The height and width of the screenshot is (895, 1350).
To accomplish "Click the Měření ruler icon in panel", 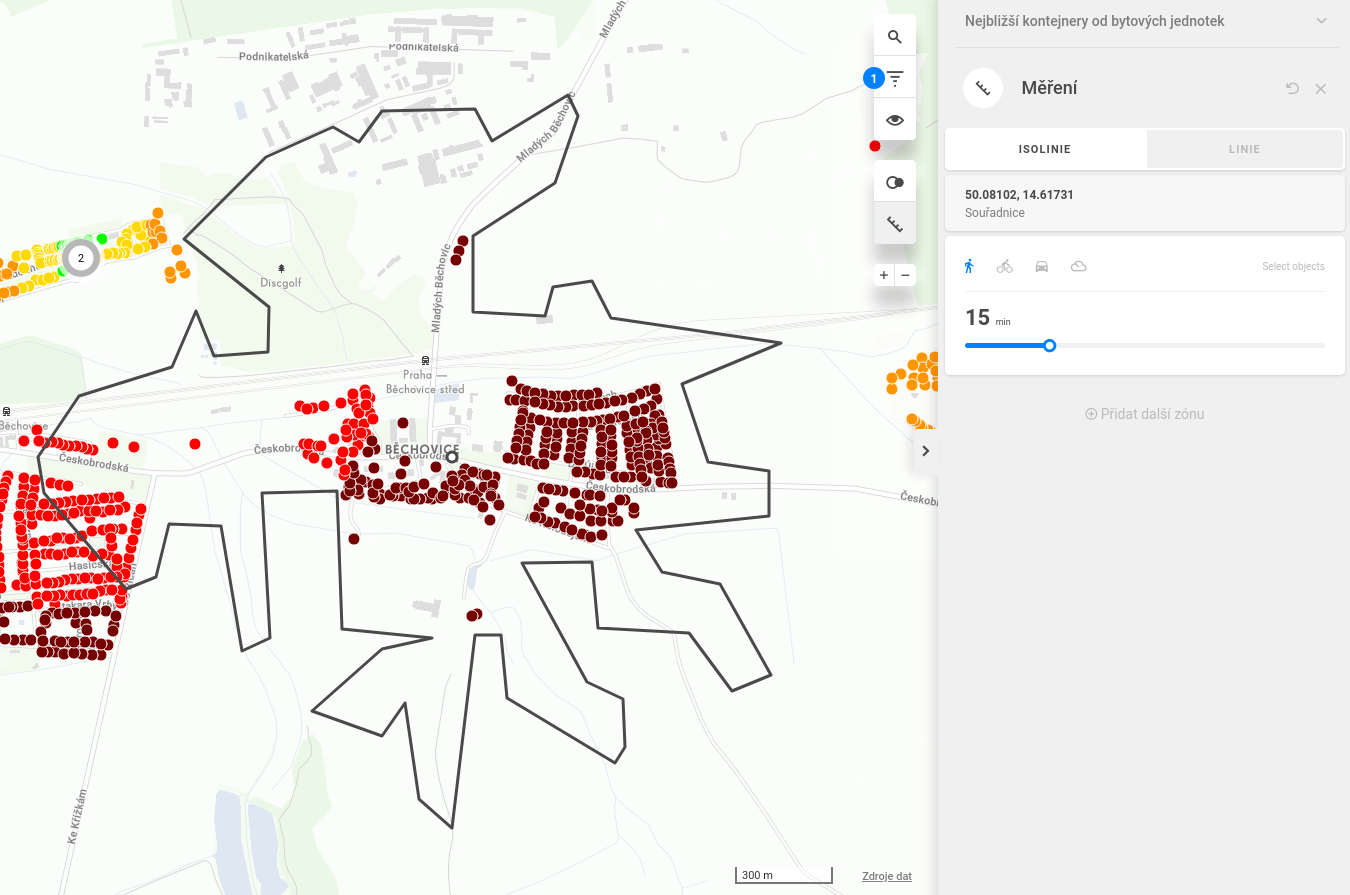I will point(983,88).
